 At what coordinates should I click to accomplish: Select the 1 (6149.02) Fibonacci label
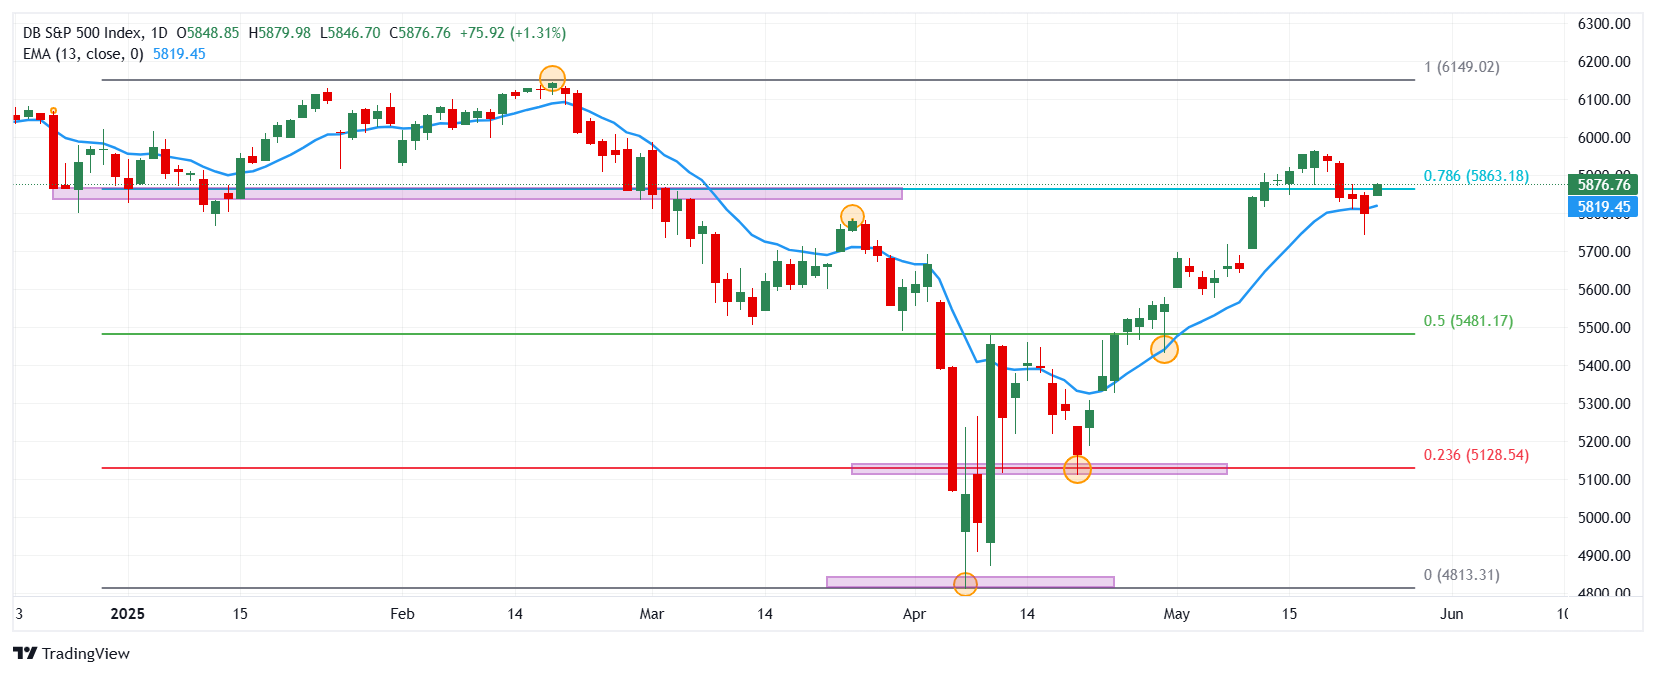pyautogui.click(x=1462, y=67)
